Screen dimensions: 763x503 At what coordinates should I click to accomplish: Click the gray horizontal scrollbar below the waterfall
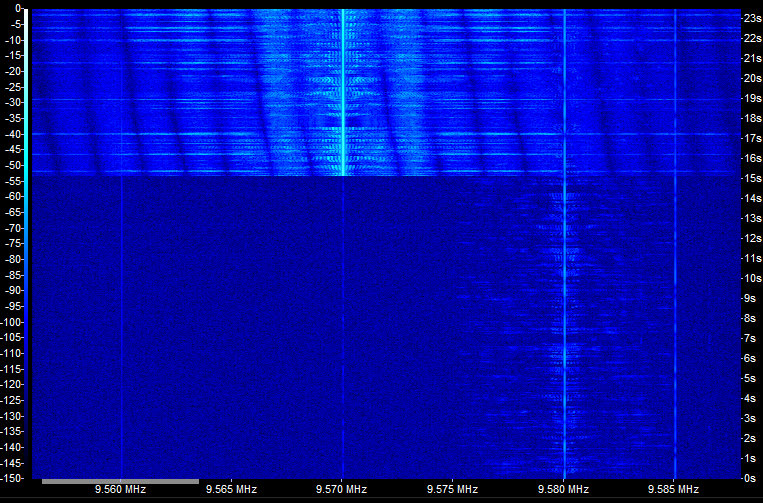120,482
